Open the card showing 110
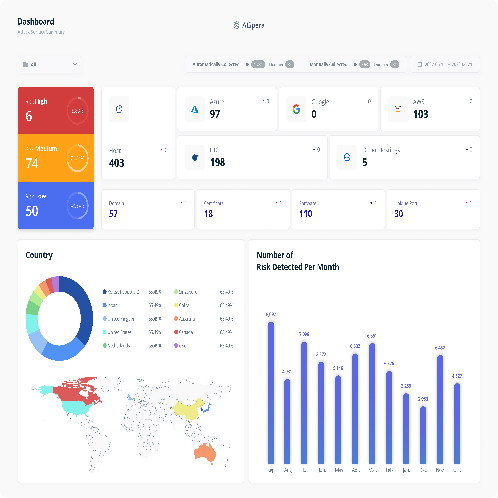This screenshot has width=498, height=498. click(338, 209)
